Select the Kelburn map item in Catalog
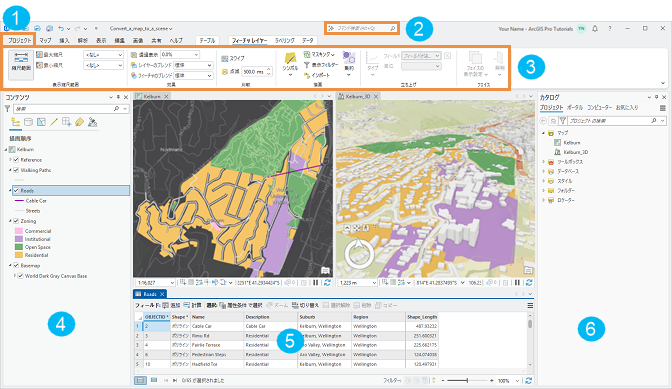The height and width of the screenshot is (389, 672). tap(572, 143)
